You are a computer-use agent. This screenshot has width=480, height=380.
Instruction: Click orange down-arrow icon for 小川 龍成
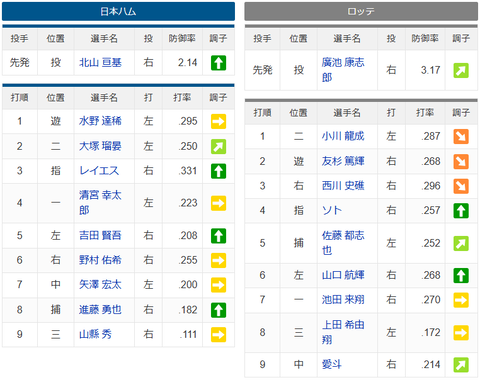pyautogui.click(x=461, y=136)
